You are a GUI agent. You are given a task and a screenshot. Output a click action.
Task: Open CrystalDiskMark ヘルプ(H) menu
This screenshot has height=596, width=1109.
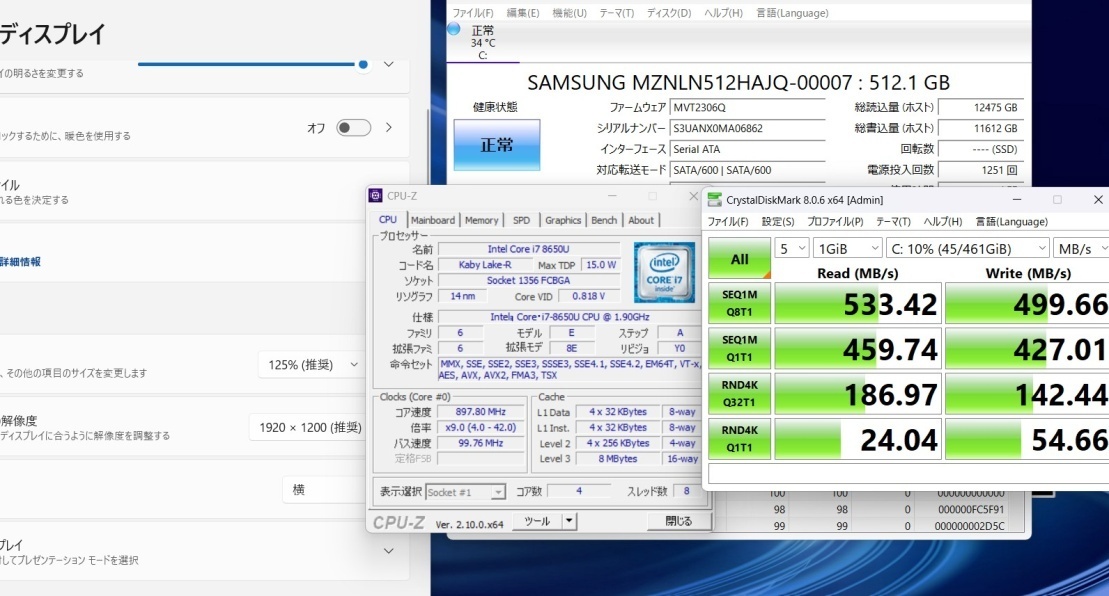(943, 222)
